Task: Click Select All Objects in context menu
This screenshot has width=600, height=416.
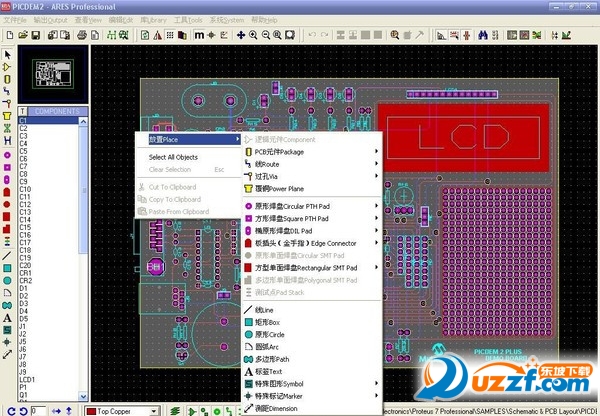Action: [173, 157]
